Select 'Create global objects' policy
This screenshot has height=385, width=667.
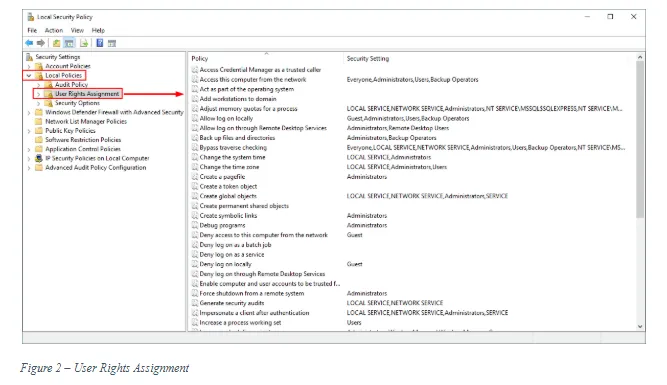(x=228, y=196)
